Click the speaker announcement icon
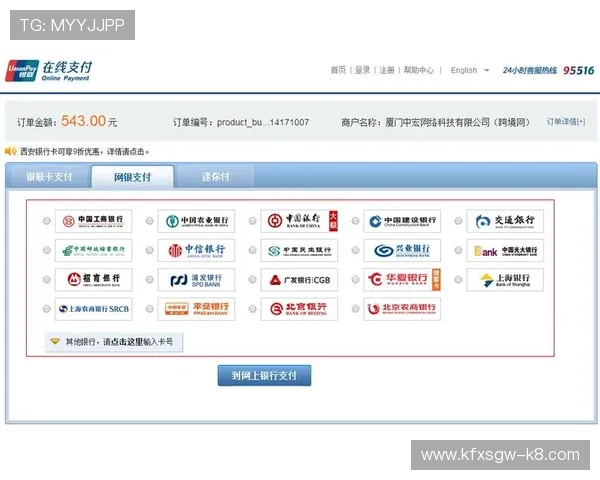 pos(10,151)
